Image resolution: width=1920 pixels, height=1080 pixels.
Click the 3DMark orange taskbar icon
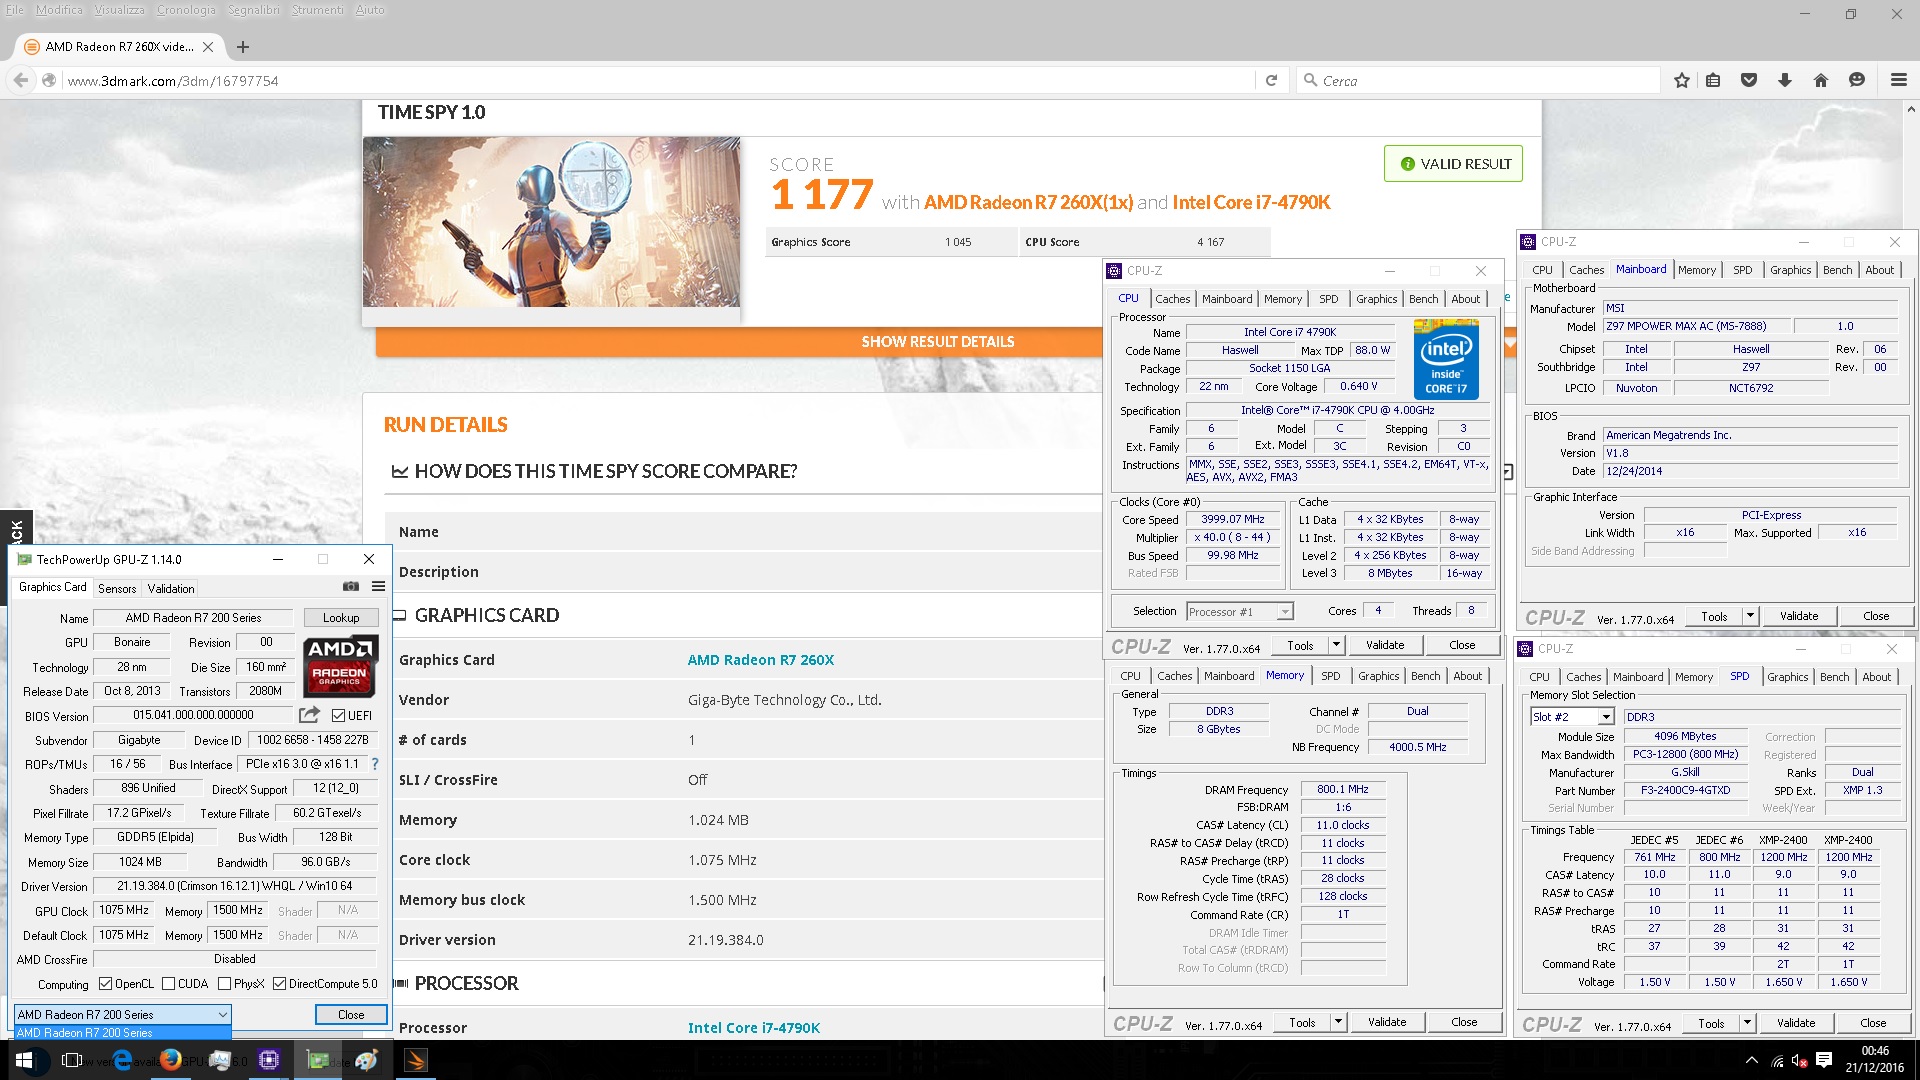pos(415,1060)
